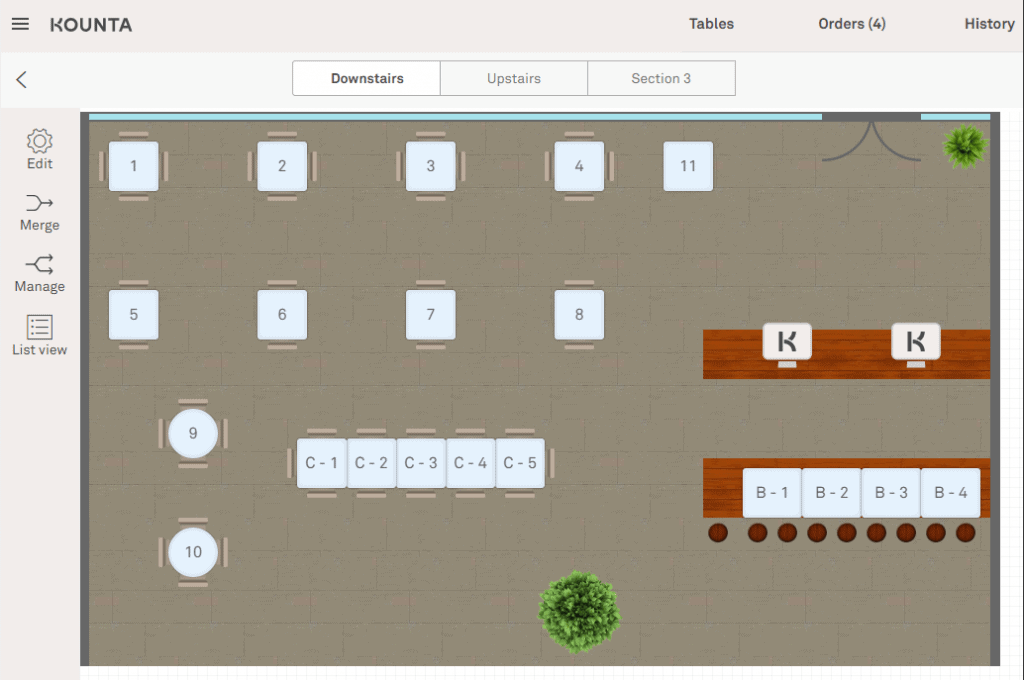Select table 1
Screen dimensions: 1024x680
coord(133,166)
